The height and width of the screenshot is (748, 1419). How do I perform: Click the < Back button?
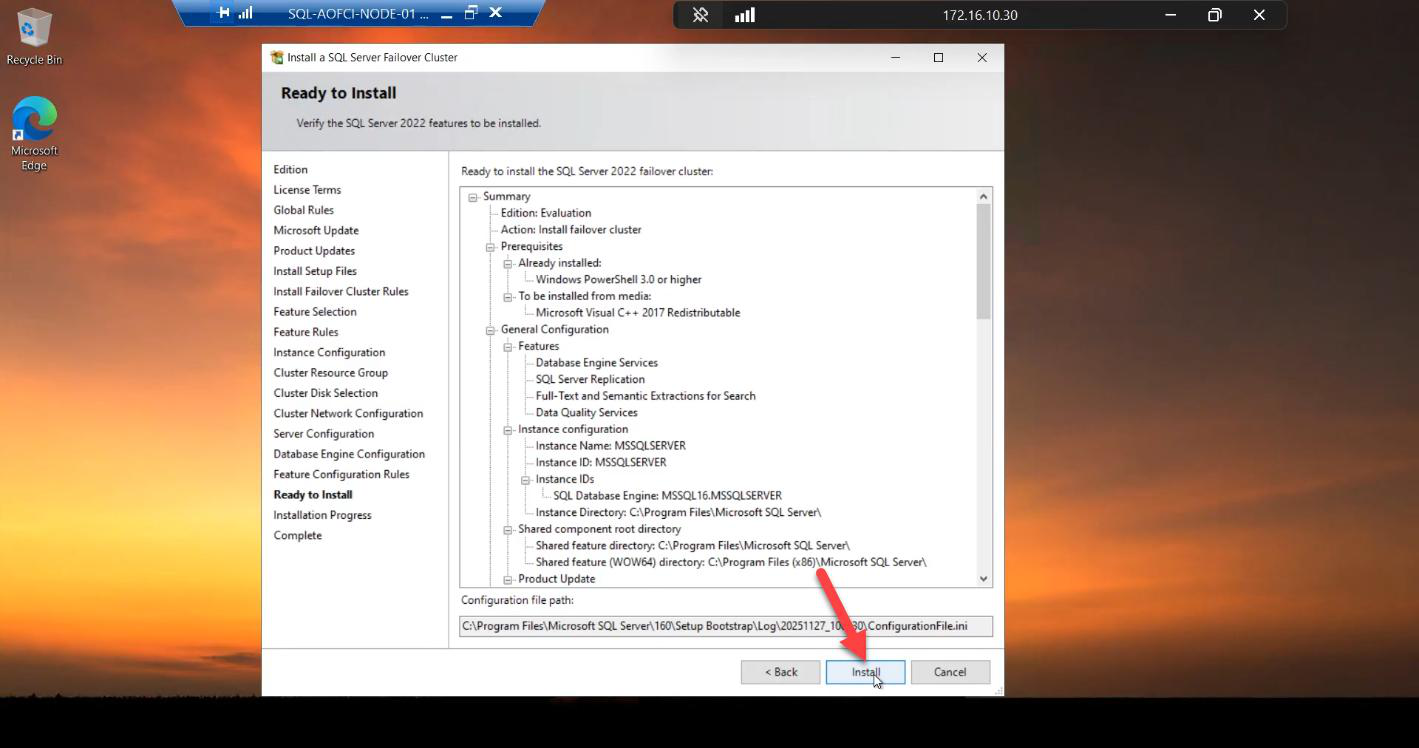click(781, 672)
